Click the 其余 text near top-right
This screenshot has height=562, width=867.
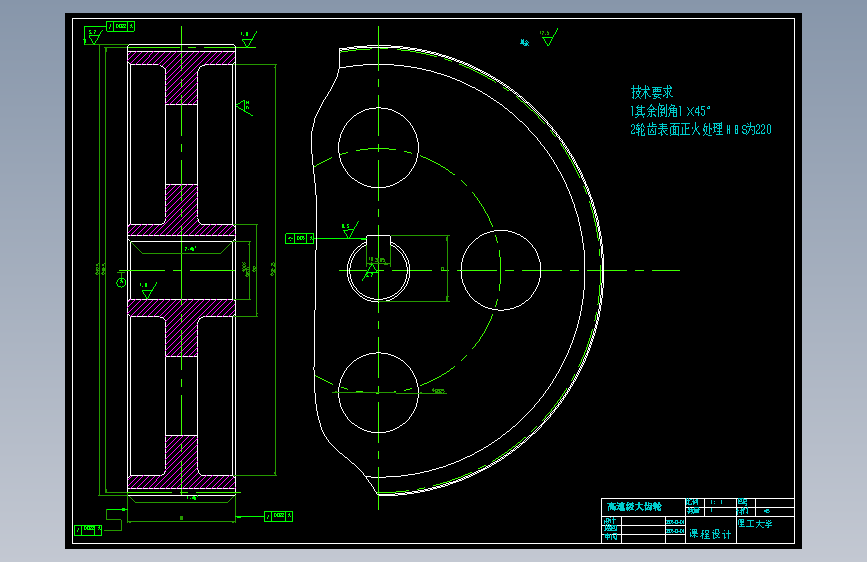click(524, 42)
